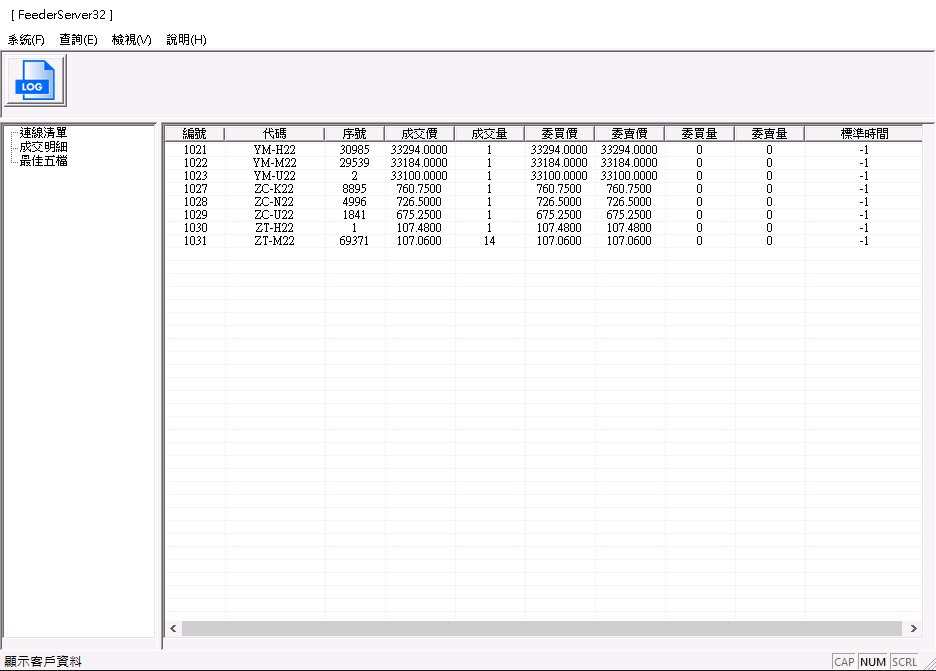Select 連線清單 in the tree
The height and width of the screenshot is (671, 936).
[x=43, y=133]
